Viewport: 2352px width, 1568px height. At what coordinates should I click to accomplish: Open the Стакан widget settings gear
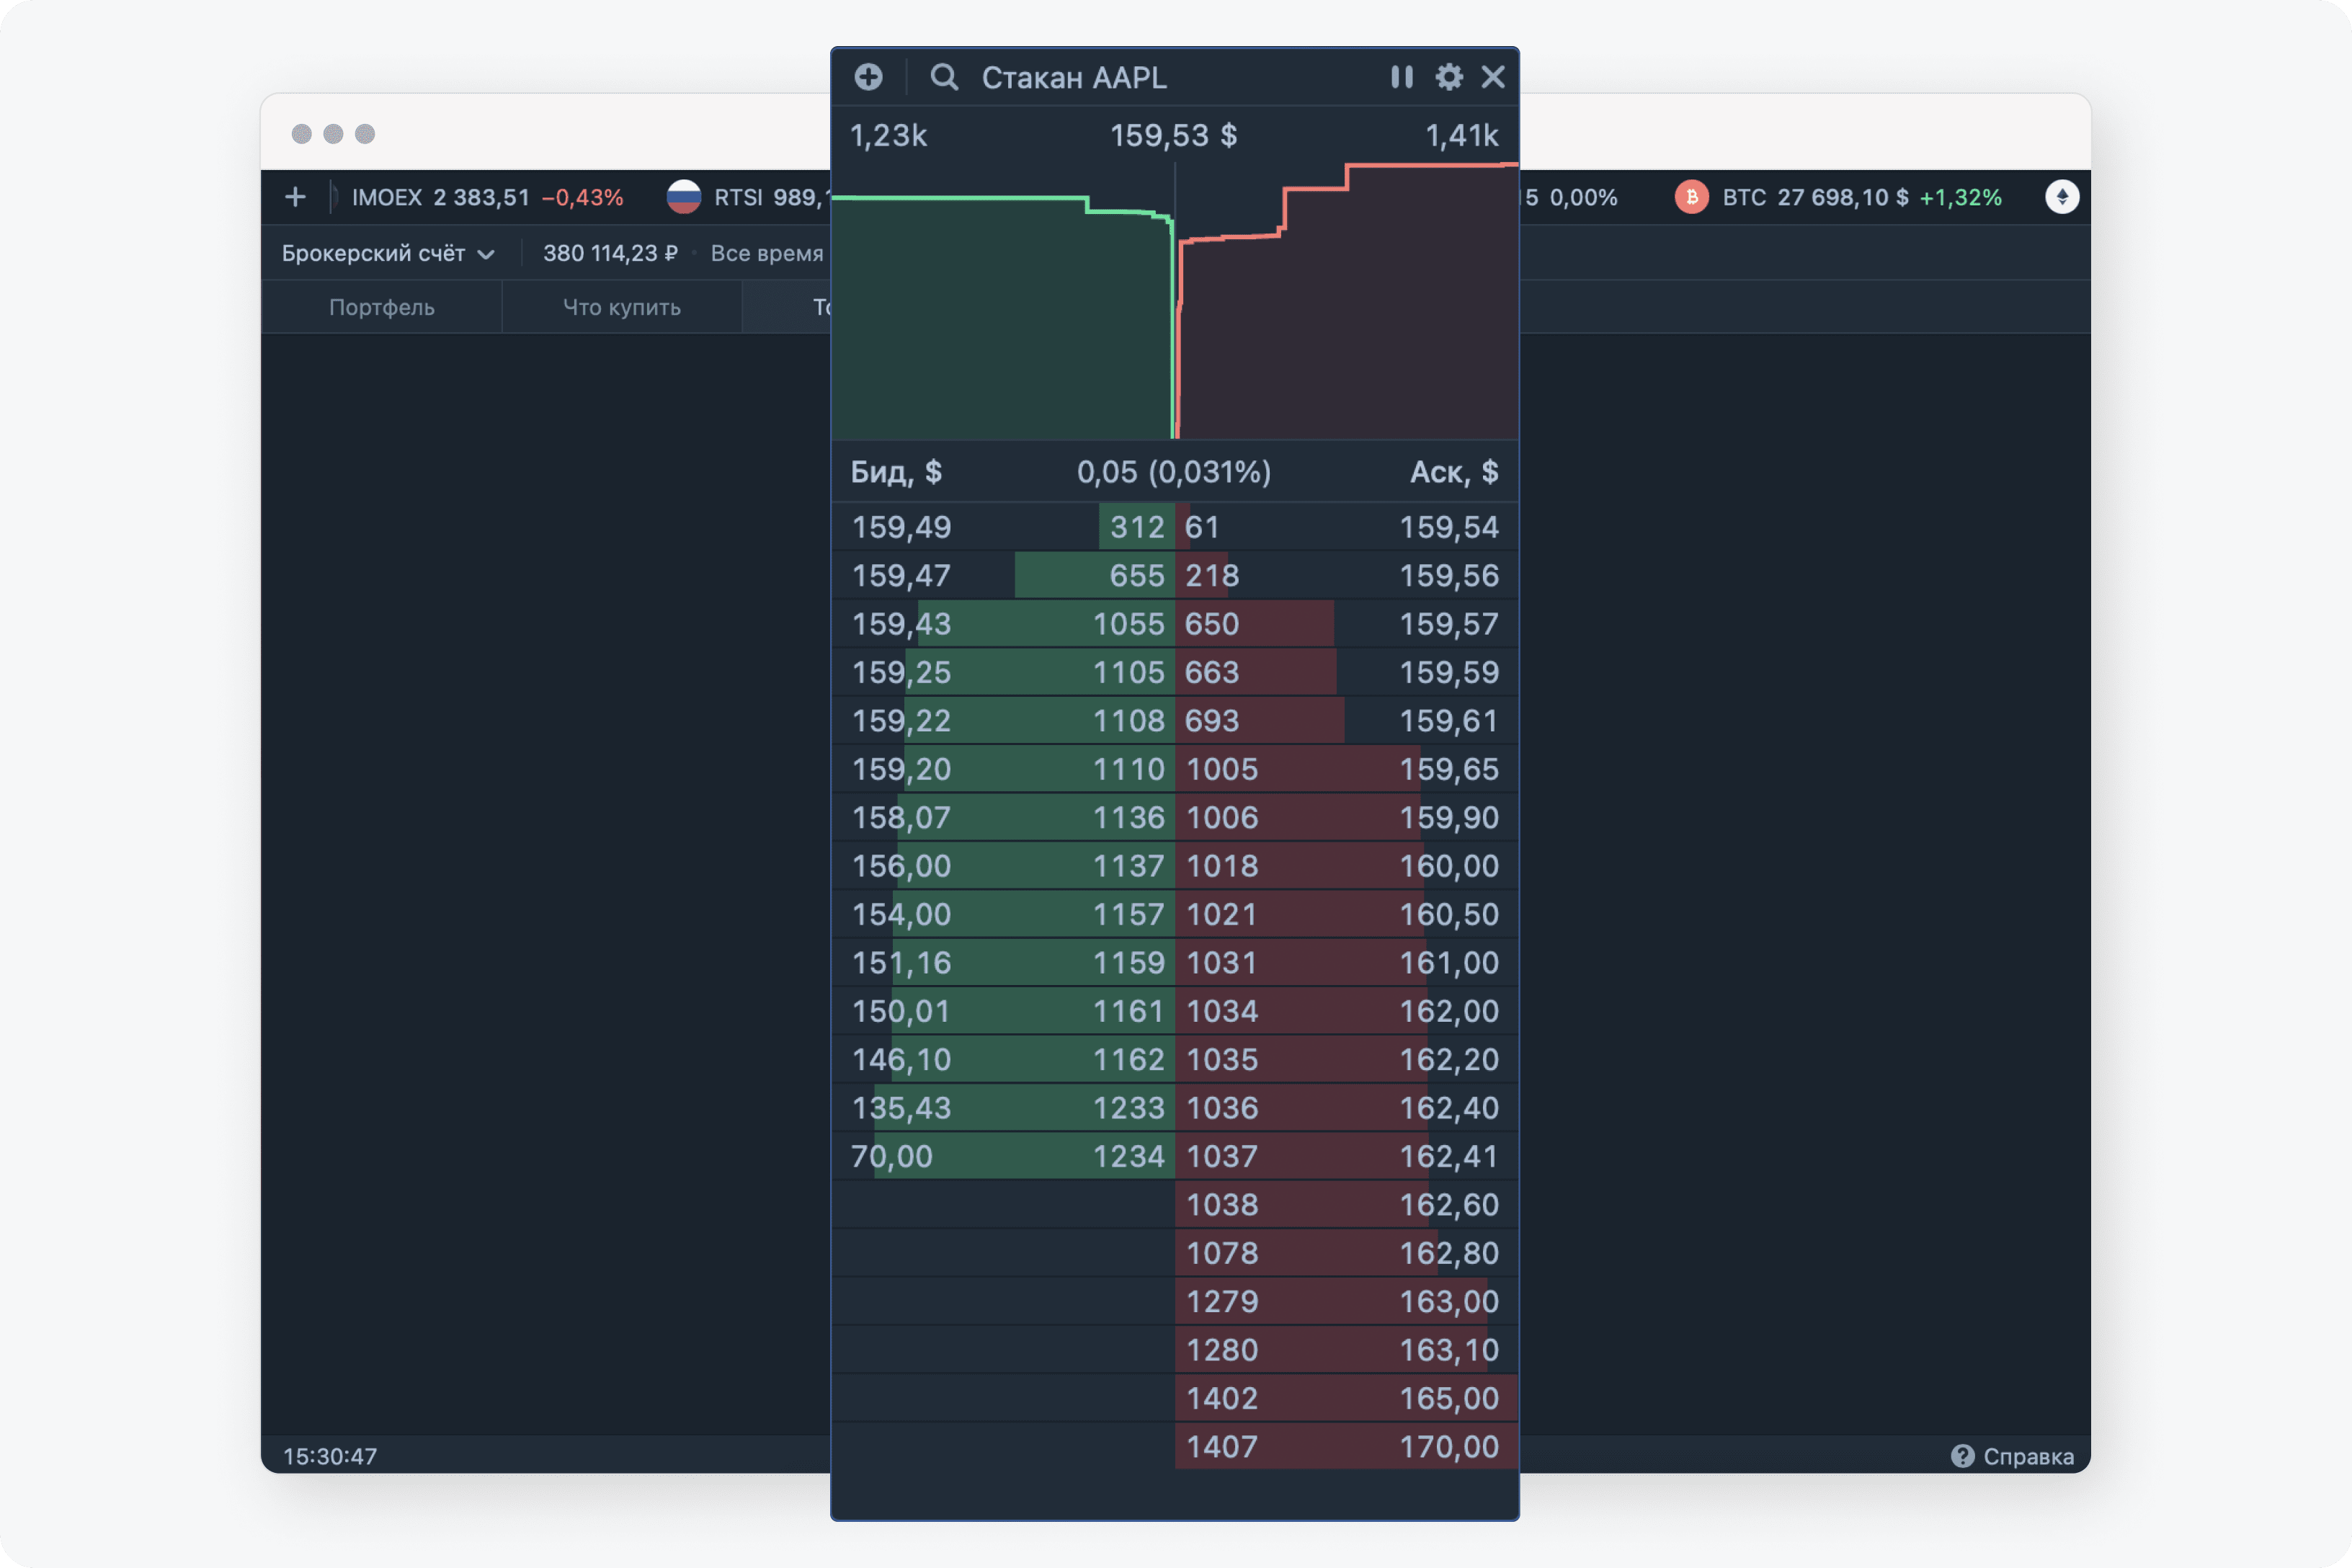pos(1449,77)
